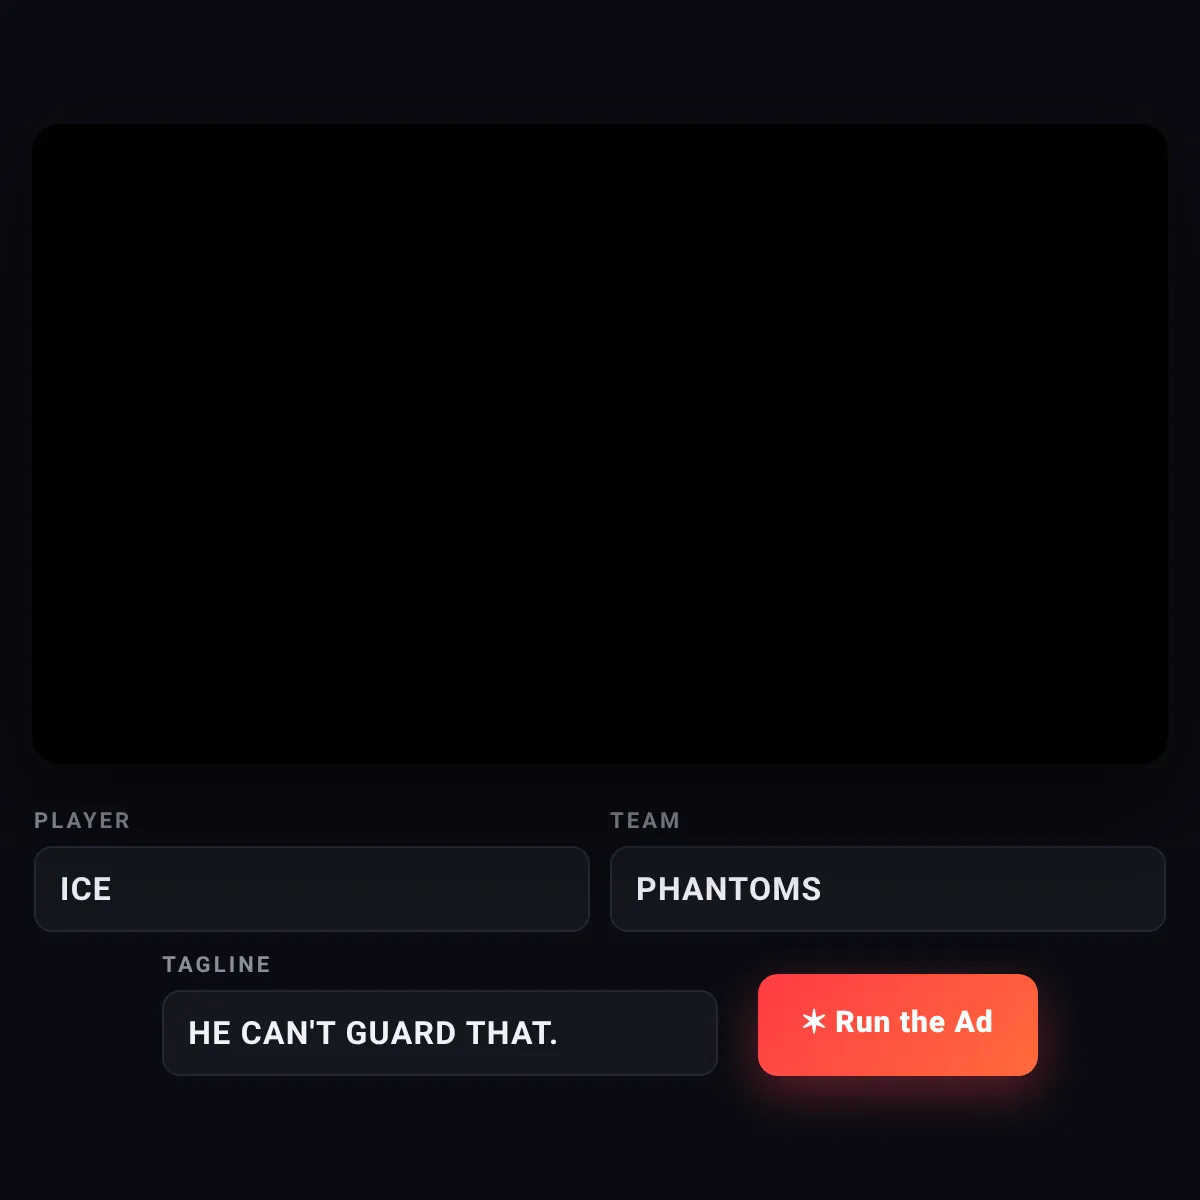Click the word CAN'T in the tagline
1200x1200 pixels.
click(289, 1033)
